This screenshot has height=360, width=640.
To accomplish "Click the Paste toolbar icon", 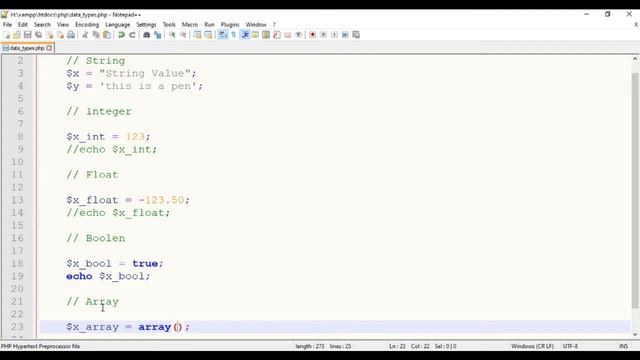I will coord(107,35).
